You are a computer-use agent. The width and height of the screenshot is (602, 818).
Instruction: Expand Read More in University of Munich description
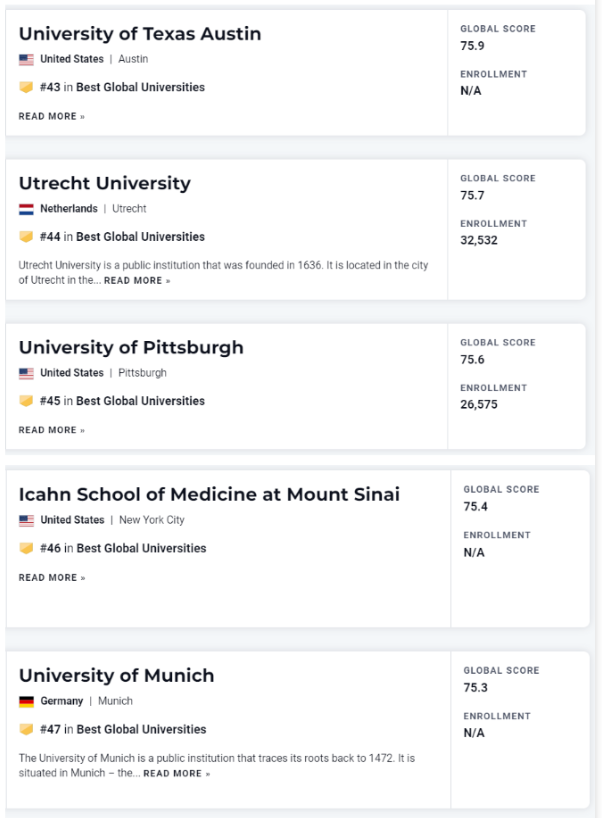pos(176,774)
